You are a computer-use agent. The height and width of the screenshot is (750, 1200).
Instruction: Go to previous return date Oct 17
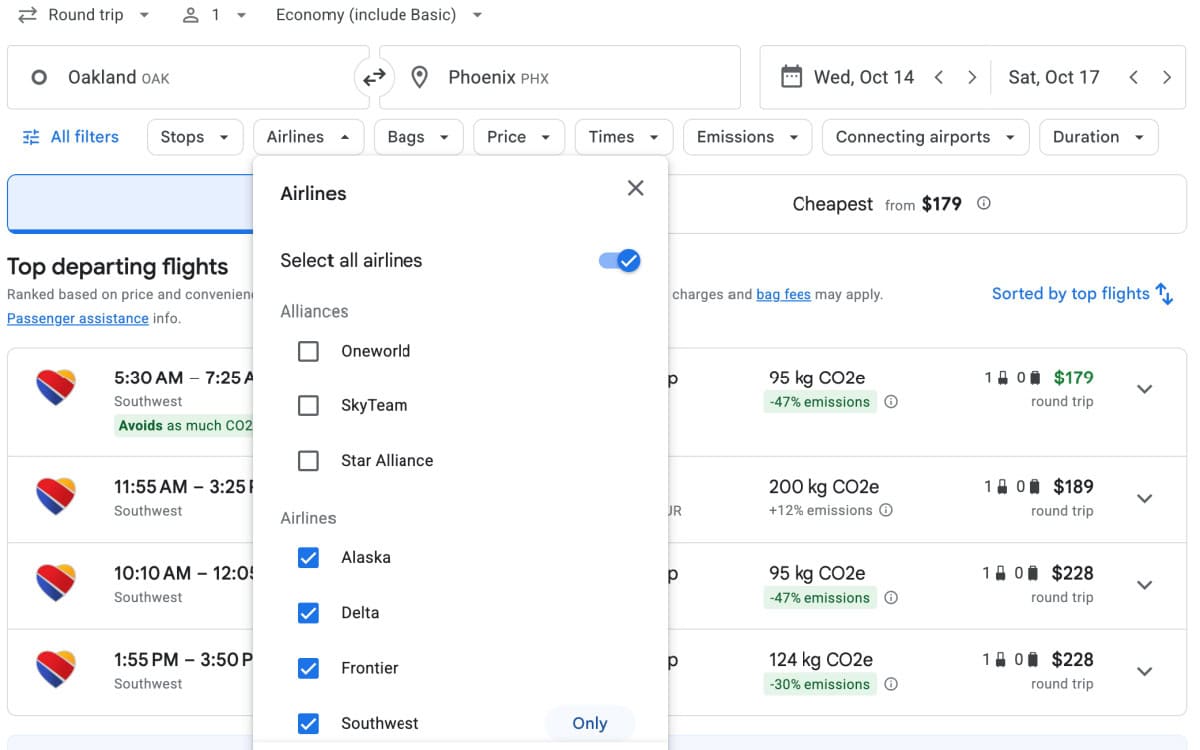click(x=1133, y=77)
